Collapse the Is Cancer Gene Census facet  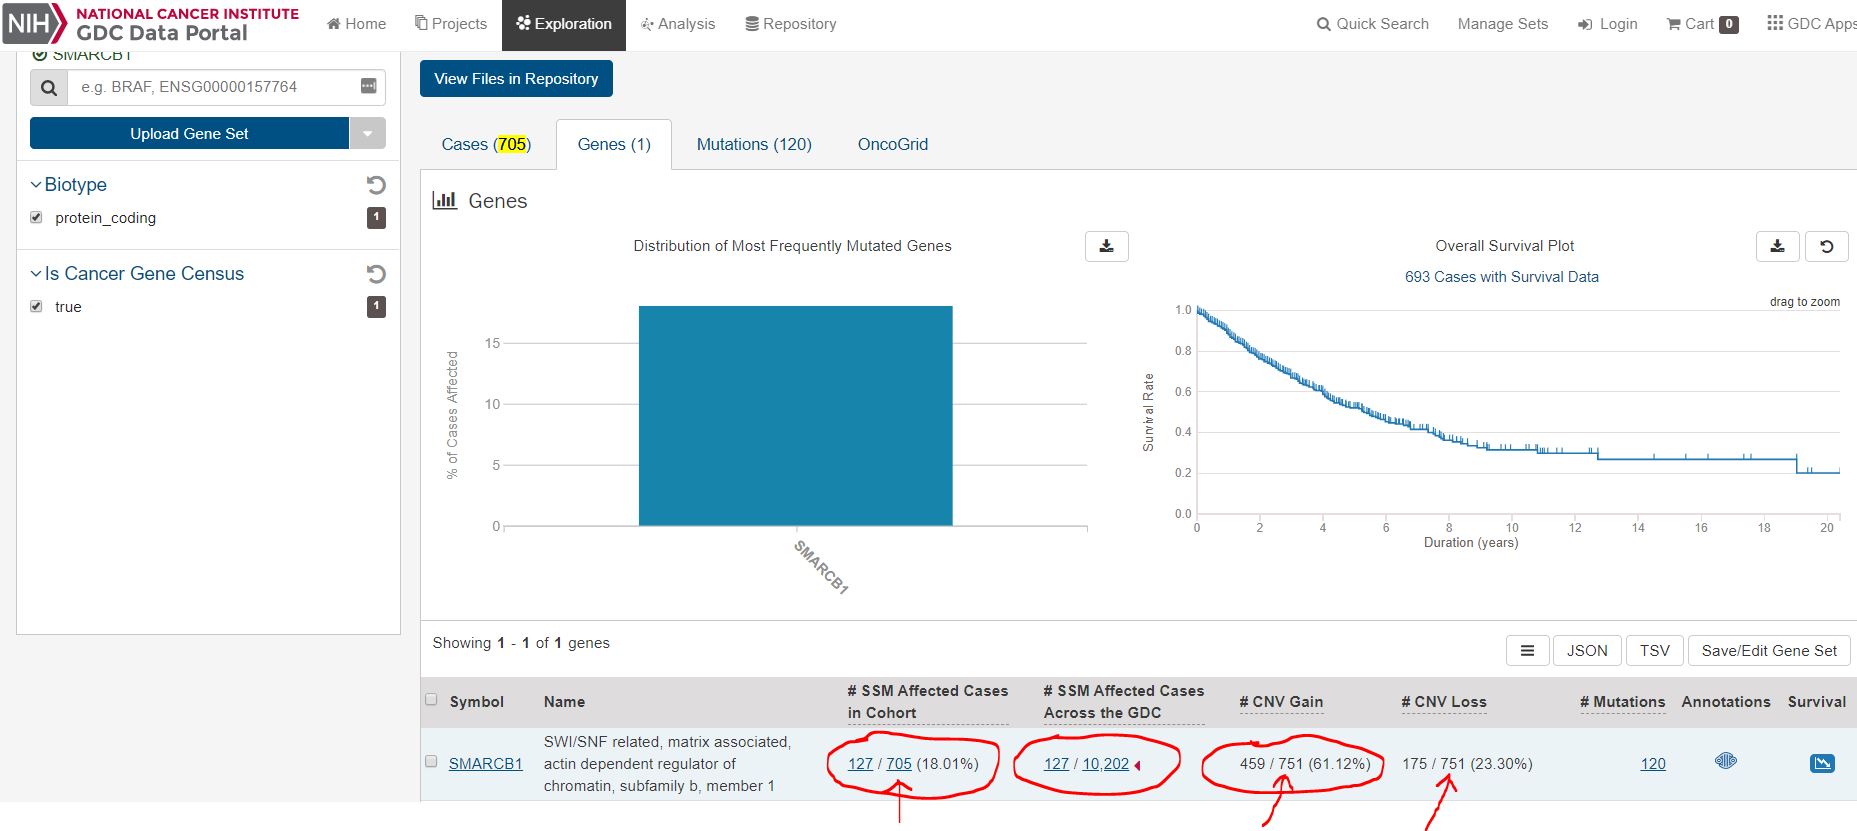tap(137, 274)
